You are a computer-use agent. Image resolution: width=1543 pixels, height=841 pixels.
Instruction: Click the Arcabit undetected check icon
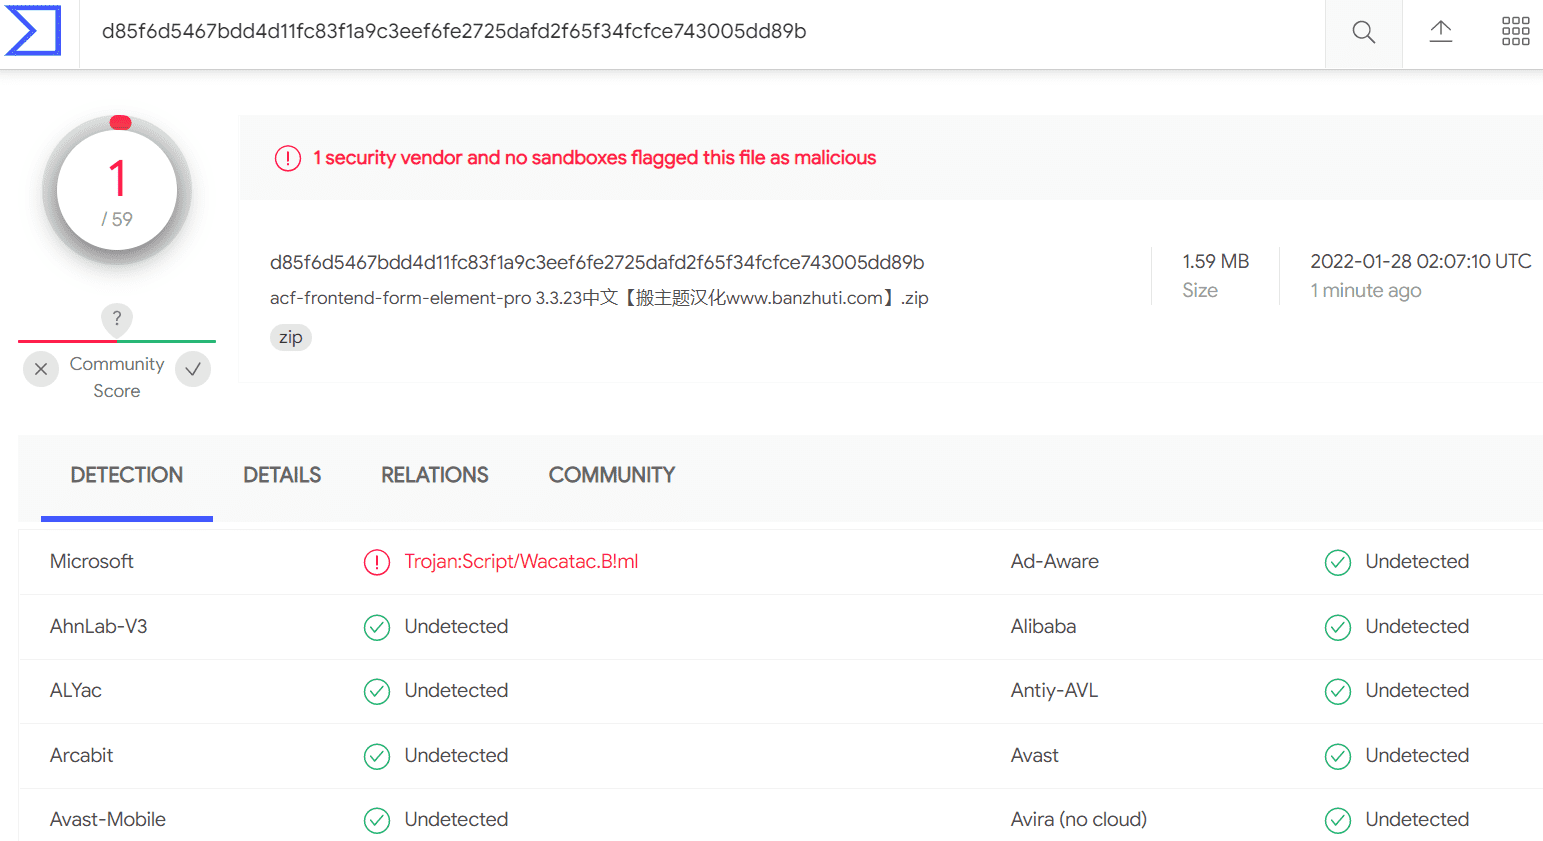[x=377, y=756]
